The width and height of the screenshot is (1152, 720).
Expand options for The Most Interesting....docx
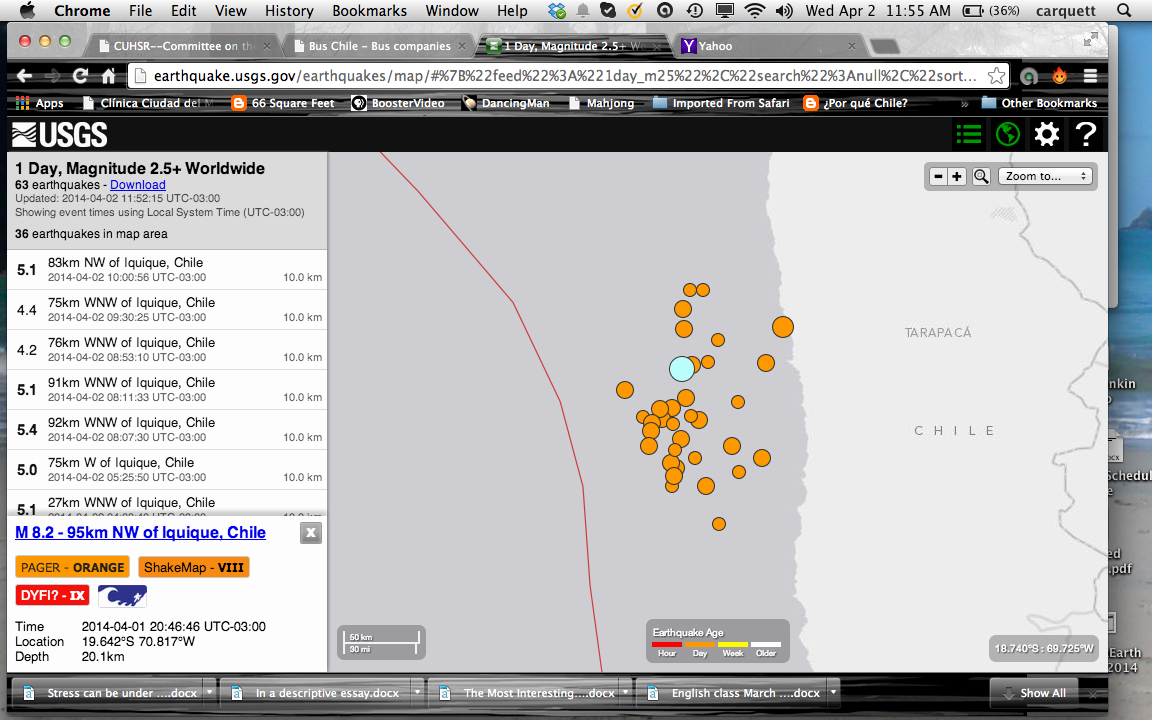[625, 692]
